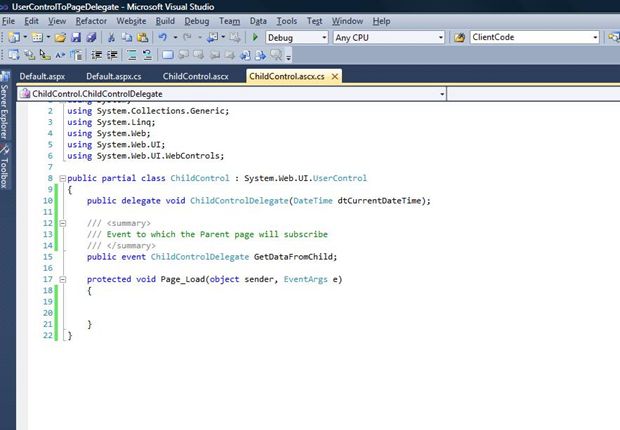Click the Open File folder icon
The image size is (620, 430).
point(60,37)
